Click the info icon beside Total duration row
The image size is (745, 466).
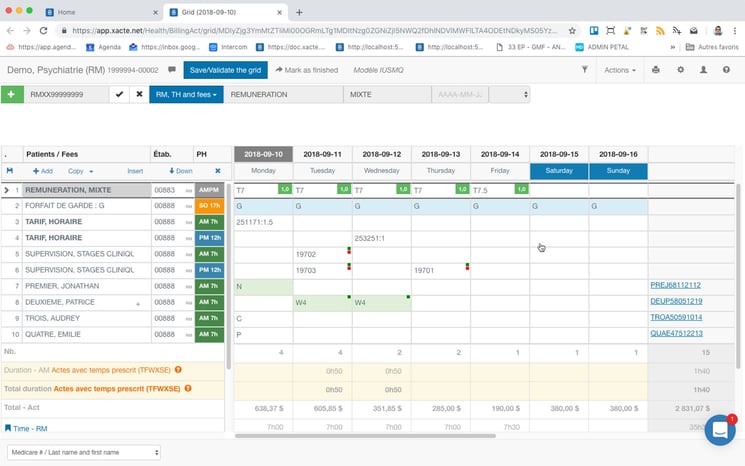(188, 389)
